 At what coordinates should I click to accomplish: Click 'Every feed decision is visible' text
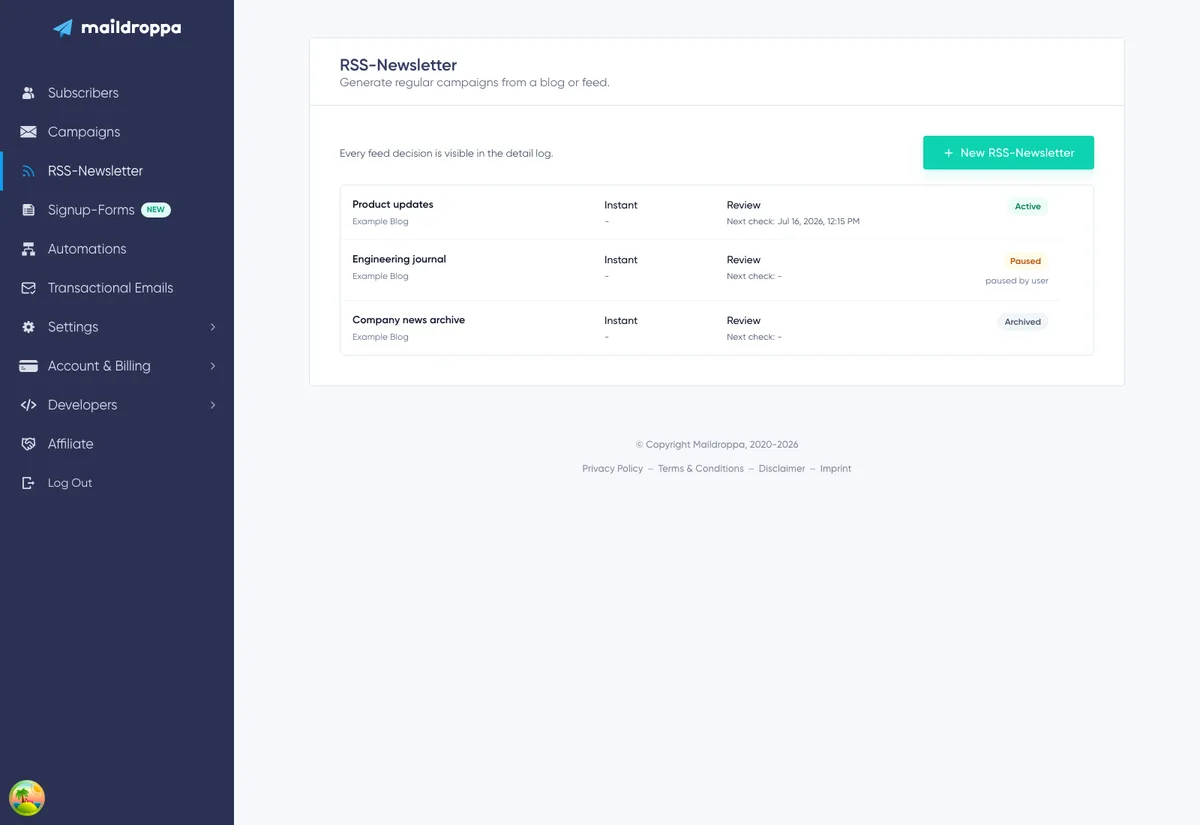pos(446,153)
